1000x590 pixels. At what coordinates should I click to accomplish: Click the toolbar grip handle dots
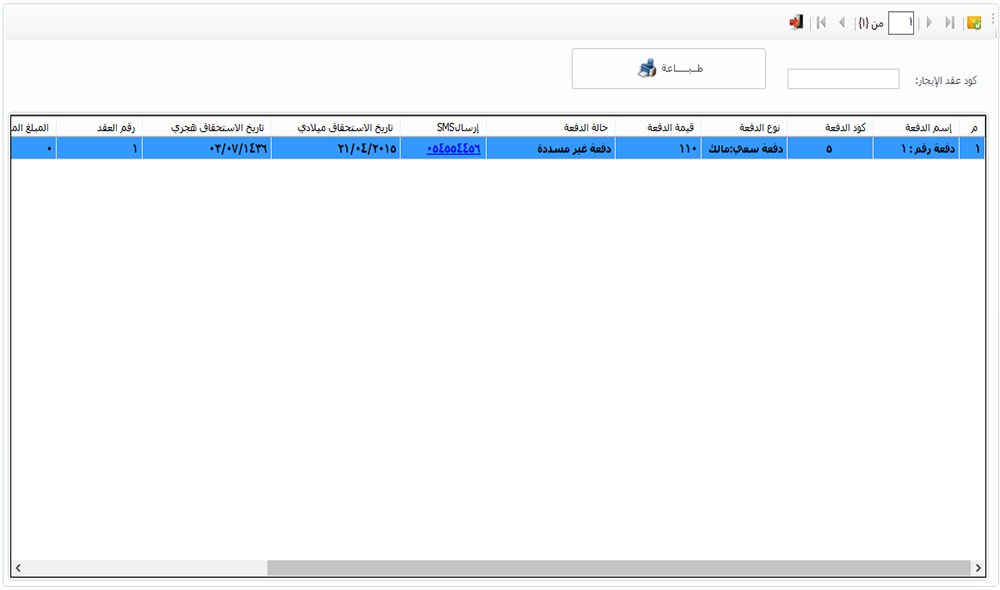click(992, 20)
